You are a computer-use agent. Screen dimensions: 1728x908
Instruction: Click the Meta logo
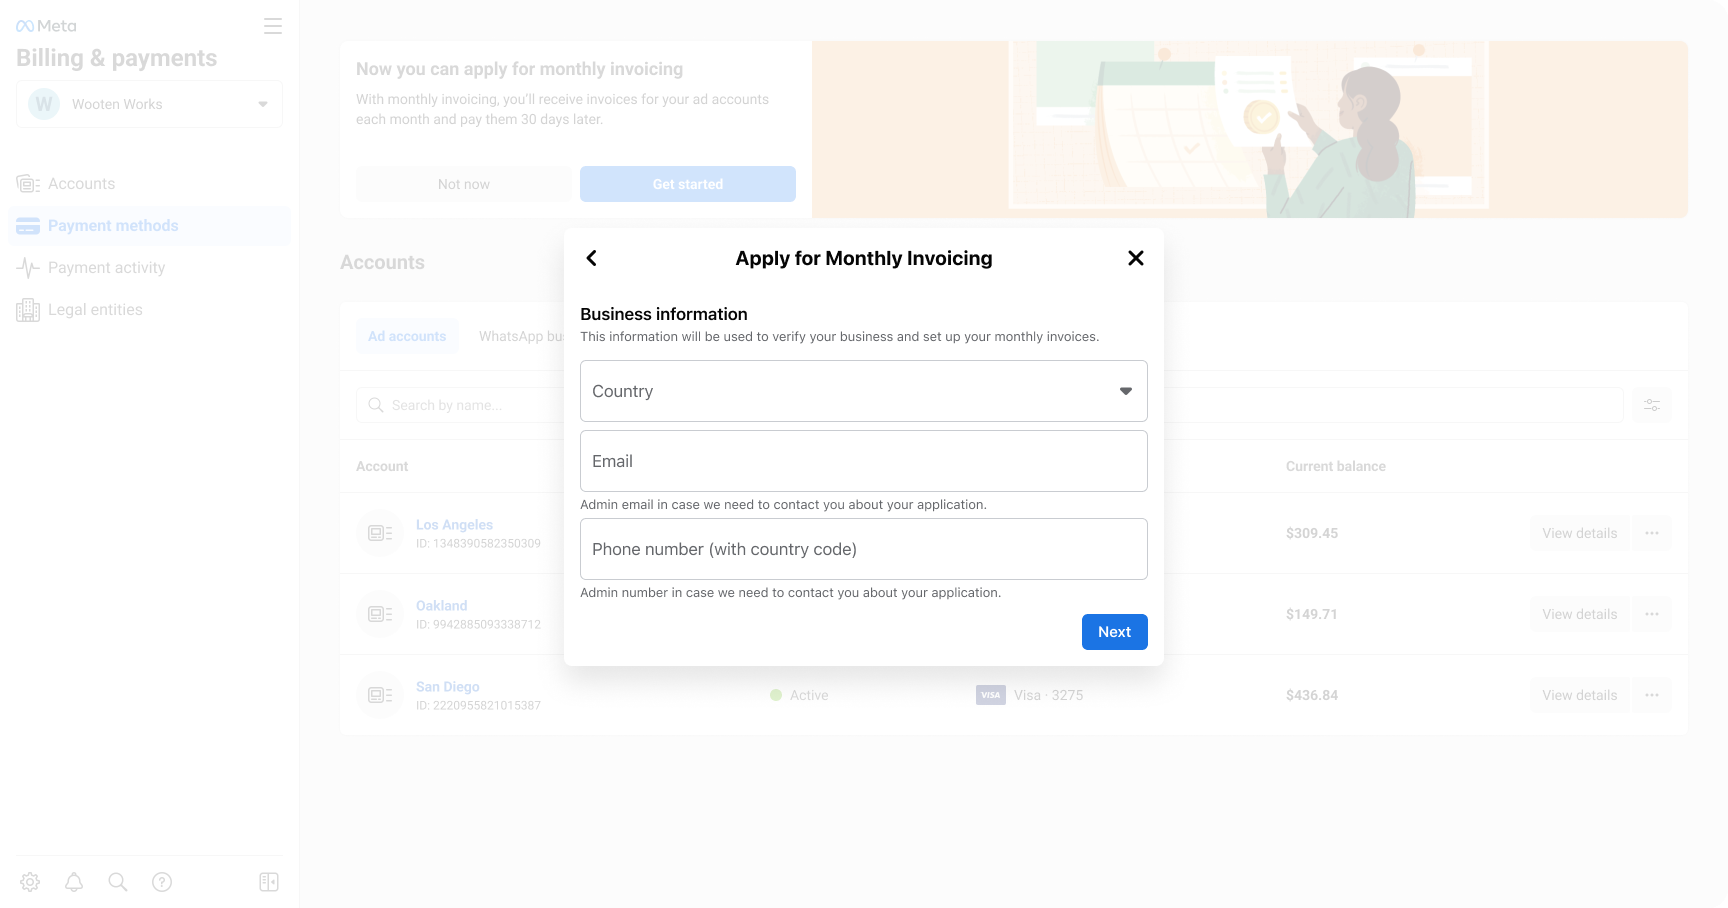coord(46,26)
